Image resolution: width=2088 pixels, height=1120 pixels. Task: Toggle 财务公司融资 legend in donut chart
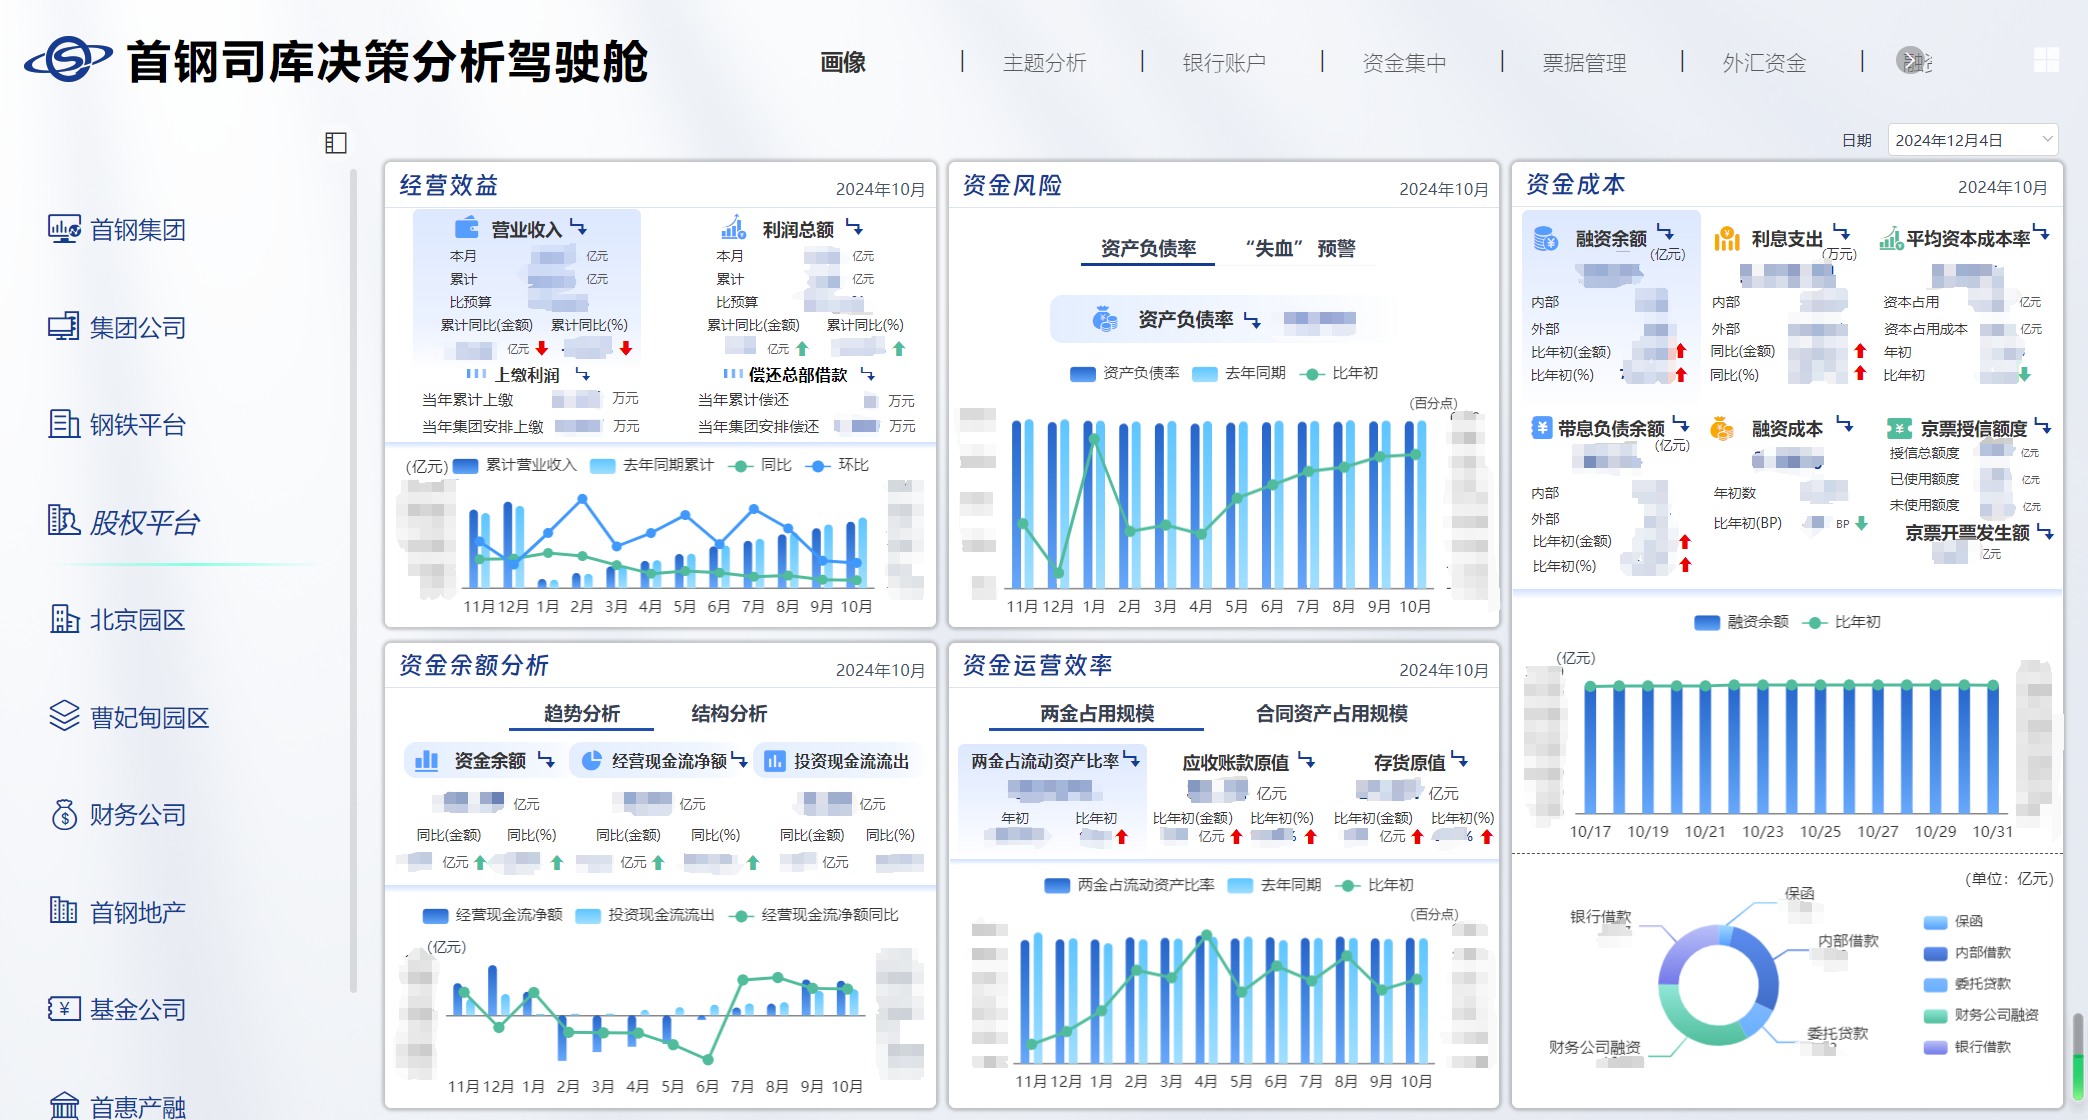(1981, 1015)
